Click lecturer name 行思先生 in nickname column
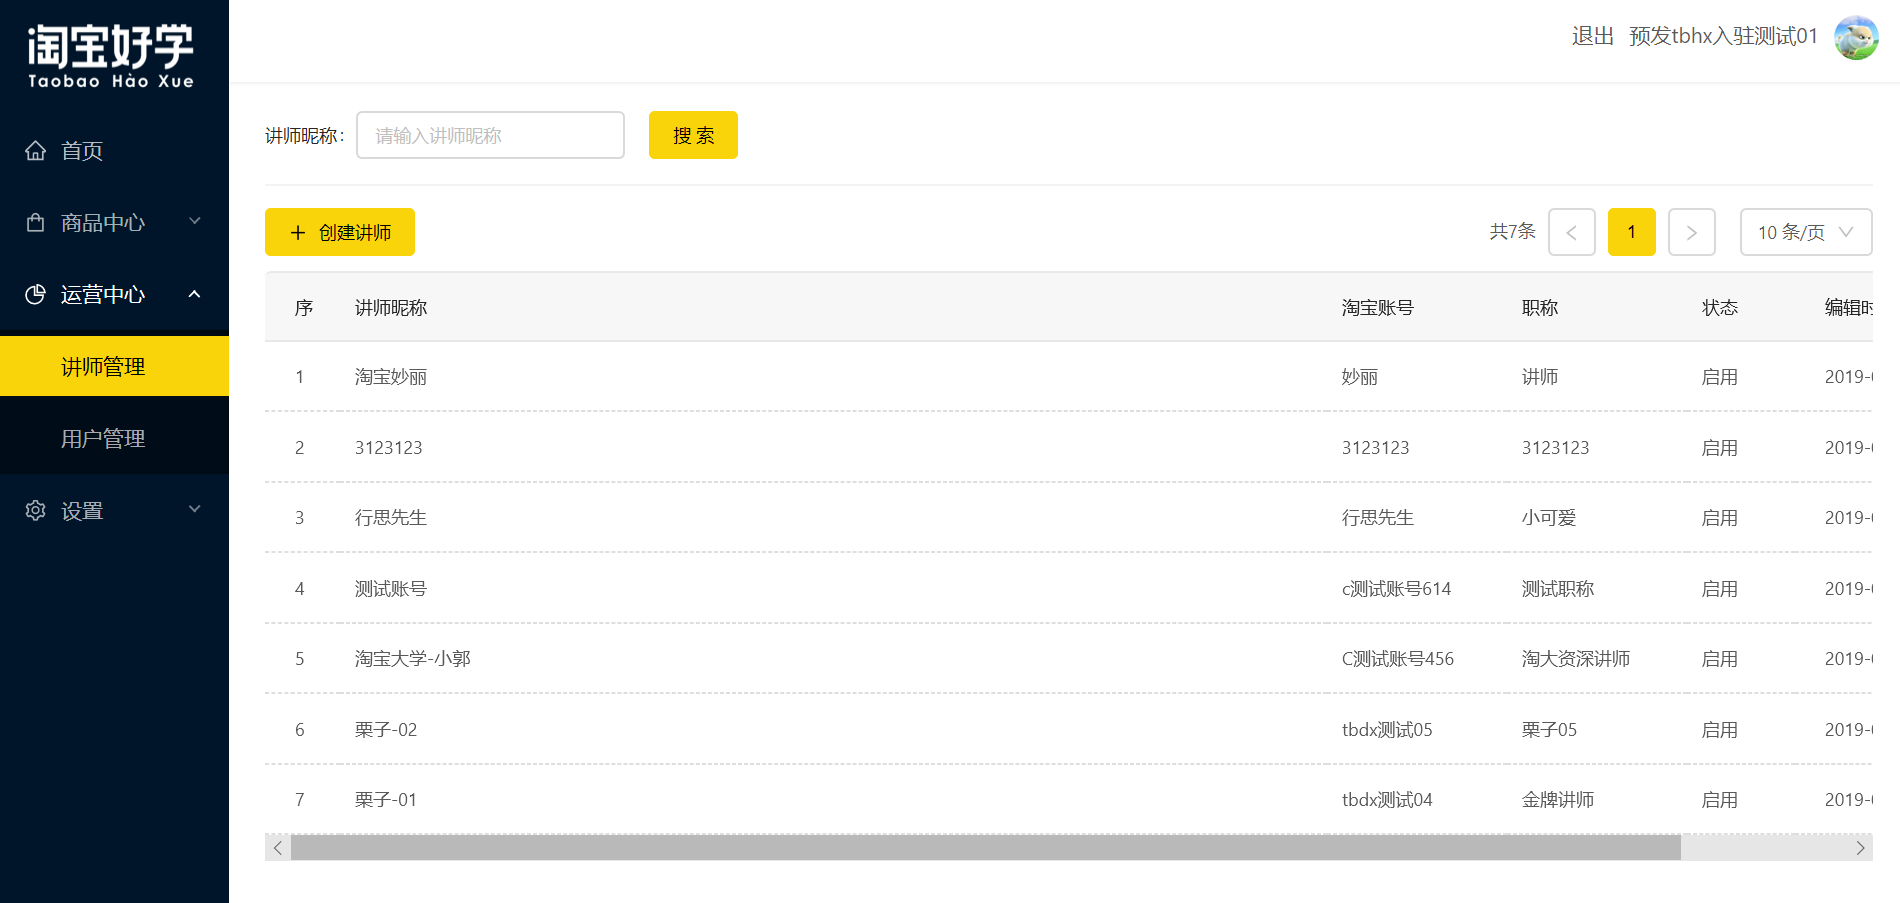Viewport: 1900px width, 903px height. [391, 518]
